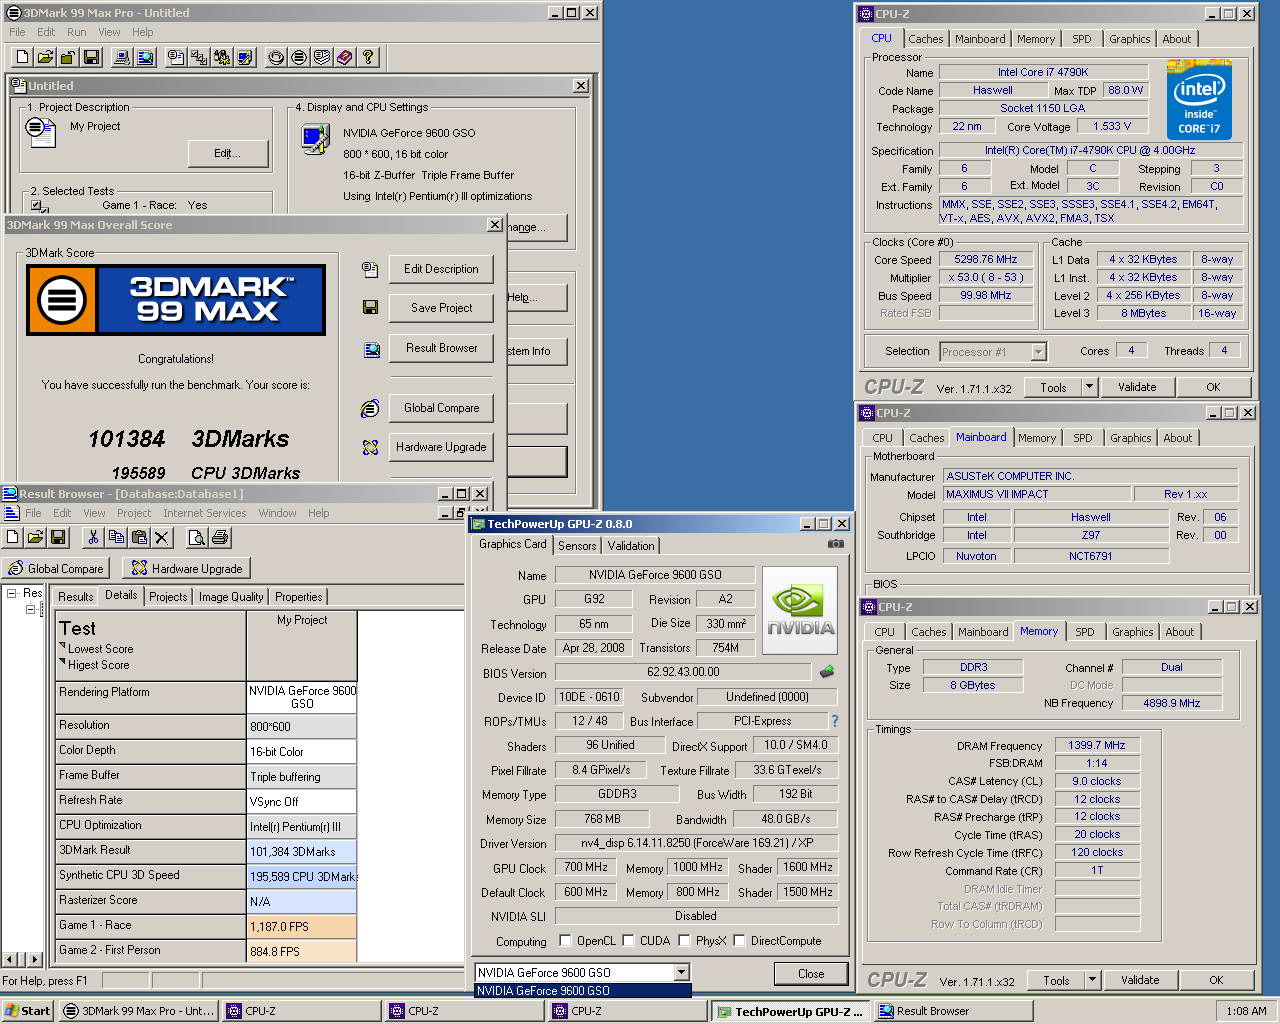This screenshot has height=1024, width=1280.
Task: Collapse the Res tree node in Result Browser
Action: [12, 593]
